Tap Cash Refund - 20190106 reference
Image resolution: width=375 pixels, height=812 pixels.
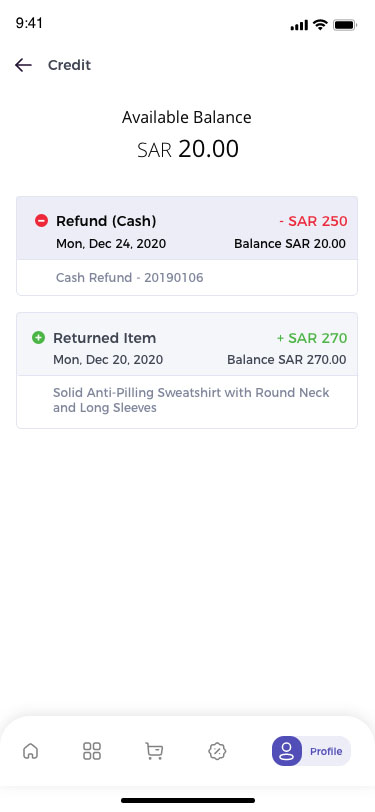(129, 278)
